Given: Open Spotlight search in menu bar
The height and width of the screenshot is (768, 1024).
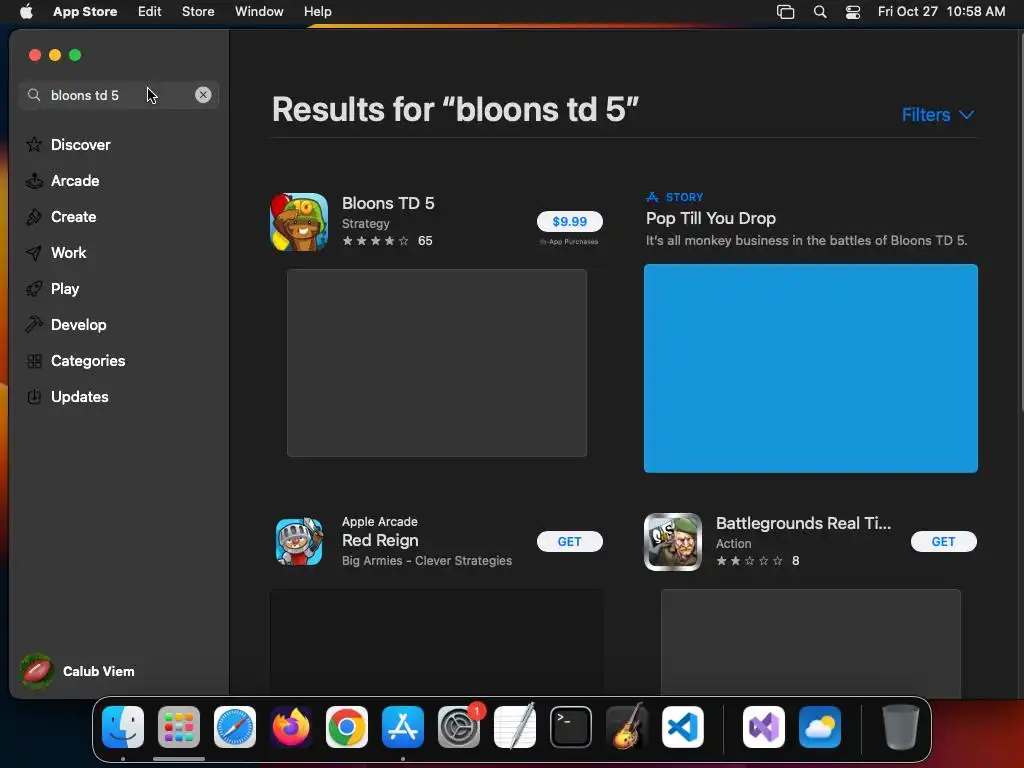Looking at the screenshot, I should (820, 12).
